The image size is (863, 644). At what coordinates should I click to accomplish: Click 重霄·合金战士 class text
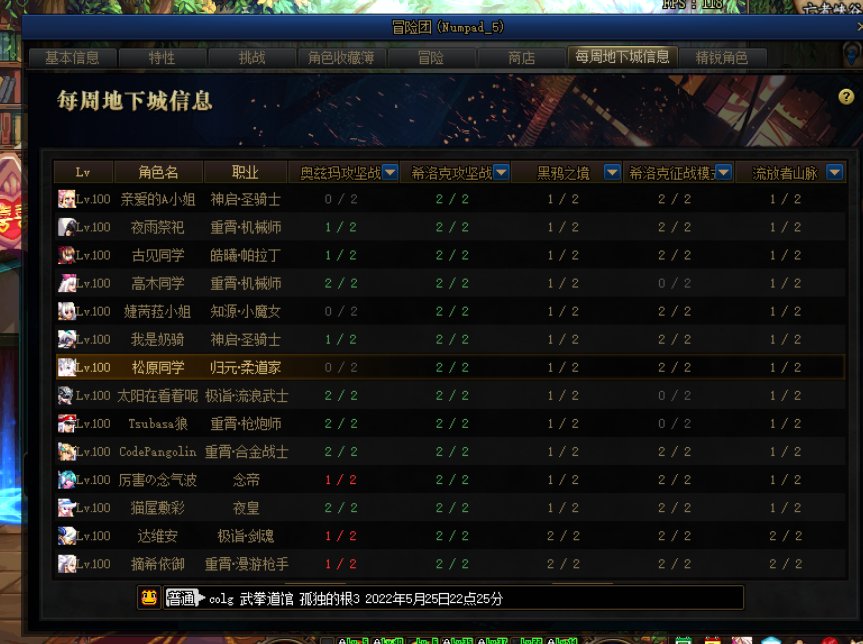[247, 452]
